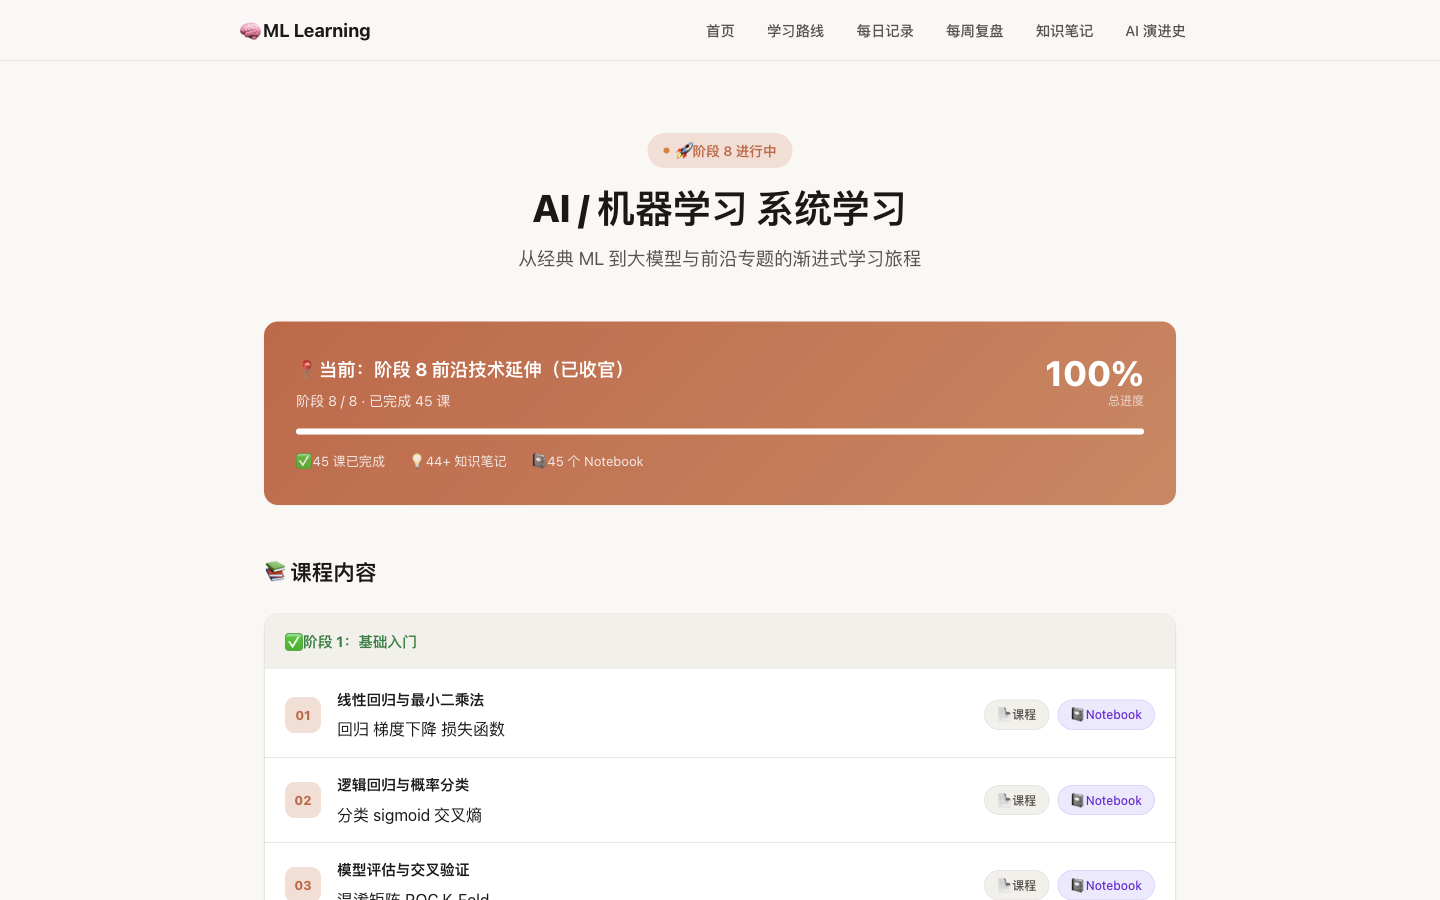Select 每日记录 nav link
This screenshot has width=1440, height=900.
885,31
